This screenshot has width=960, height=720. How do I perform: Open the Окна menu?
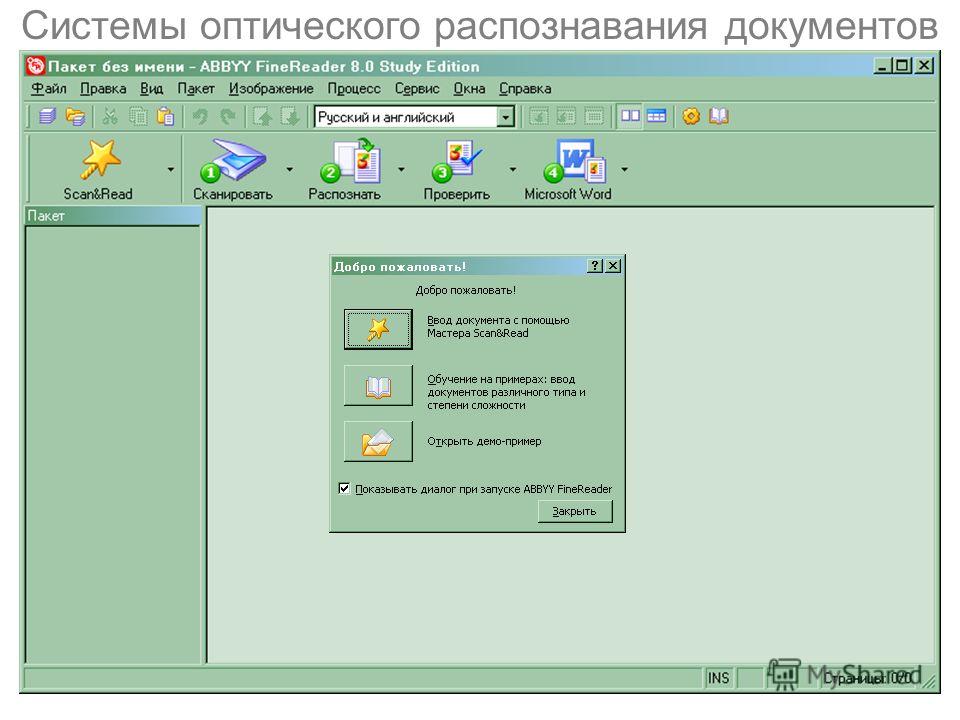tap(469, 89)
